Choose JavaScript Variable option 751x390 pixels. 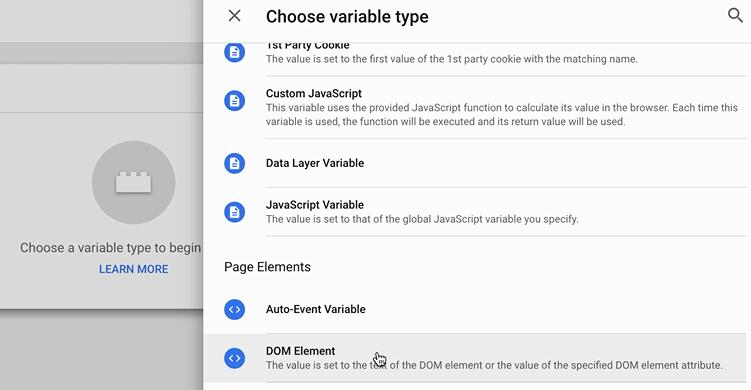tap(475, 212)
